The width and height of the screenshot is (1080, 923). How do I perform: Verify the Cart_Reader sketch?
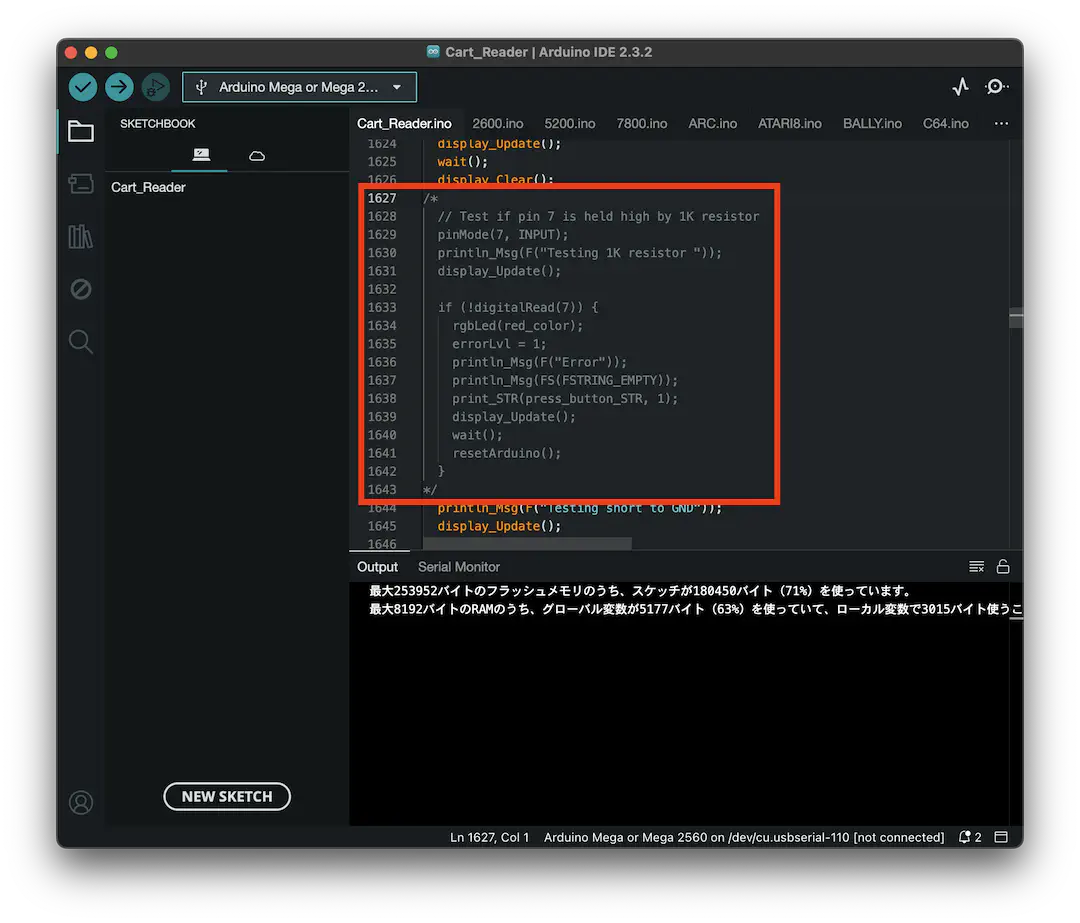pyautogui.click(x=83, y=87)
